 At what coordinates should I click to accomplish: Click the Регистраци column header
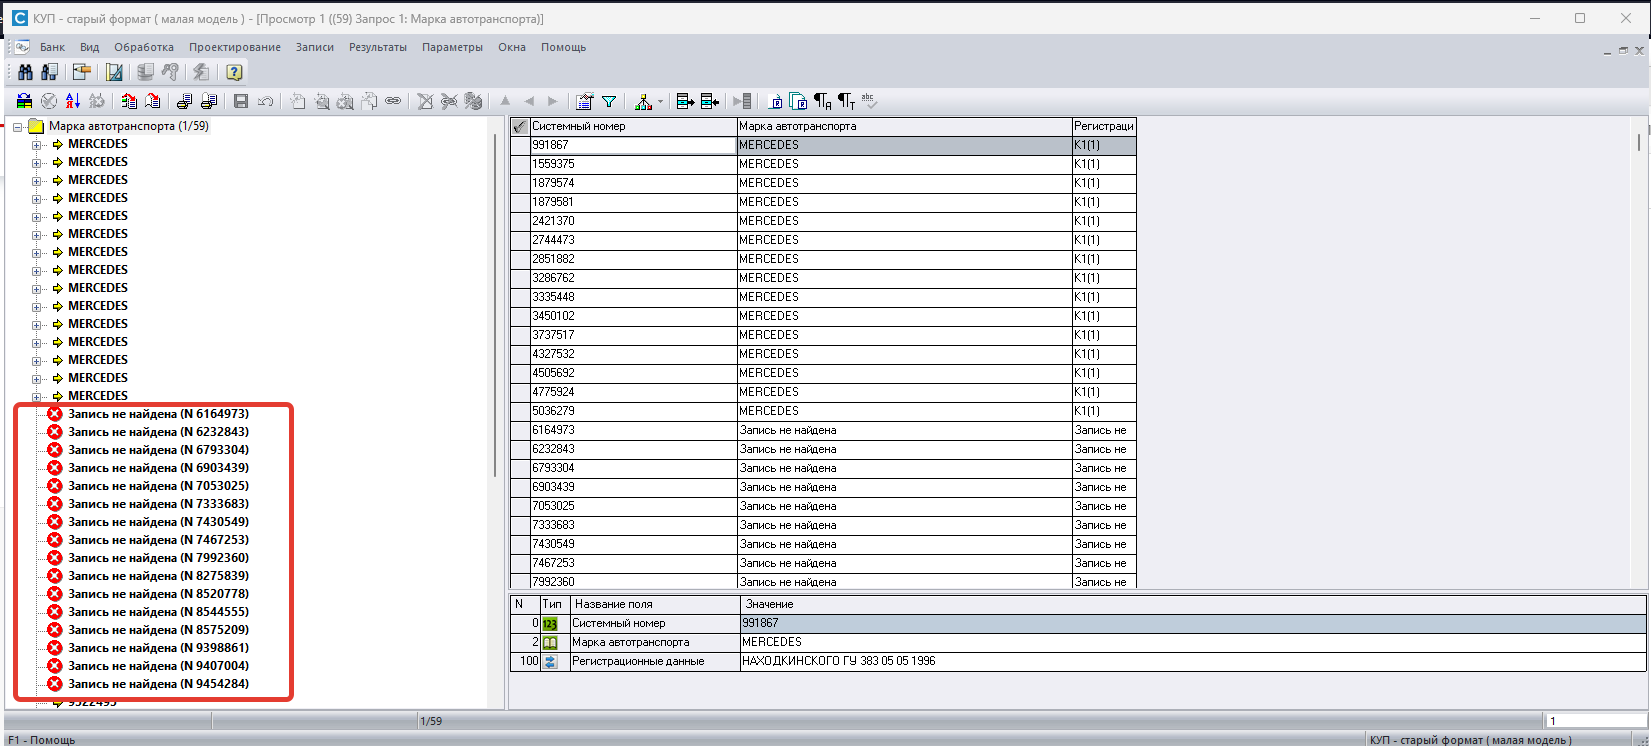click(x=1104, y=127)
